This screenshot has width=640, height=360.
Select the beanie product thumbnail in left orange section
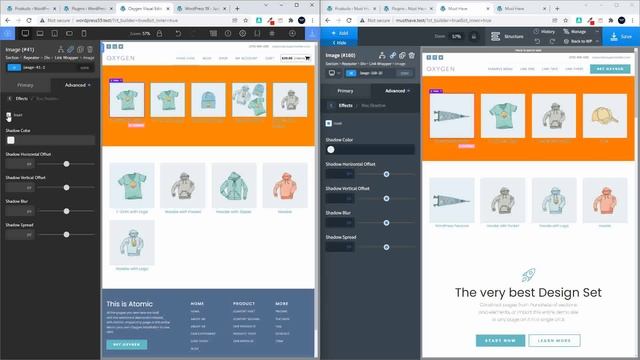click(x=208, y=100)
